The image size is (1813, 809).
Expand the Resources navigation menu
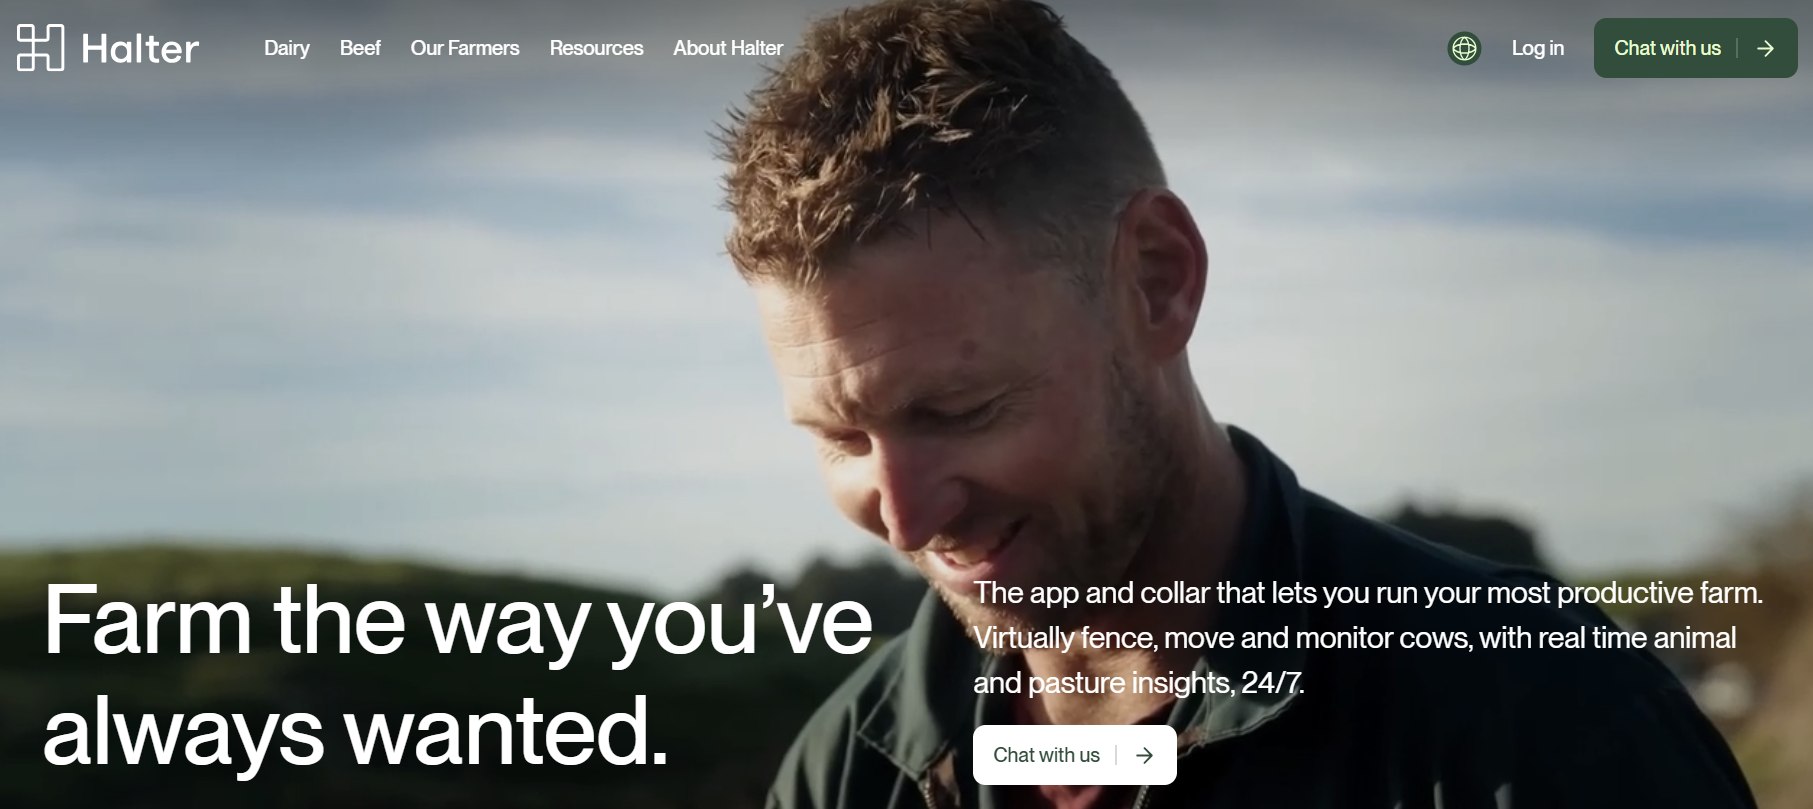coord(596,48)
